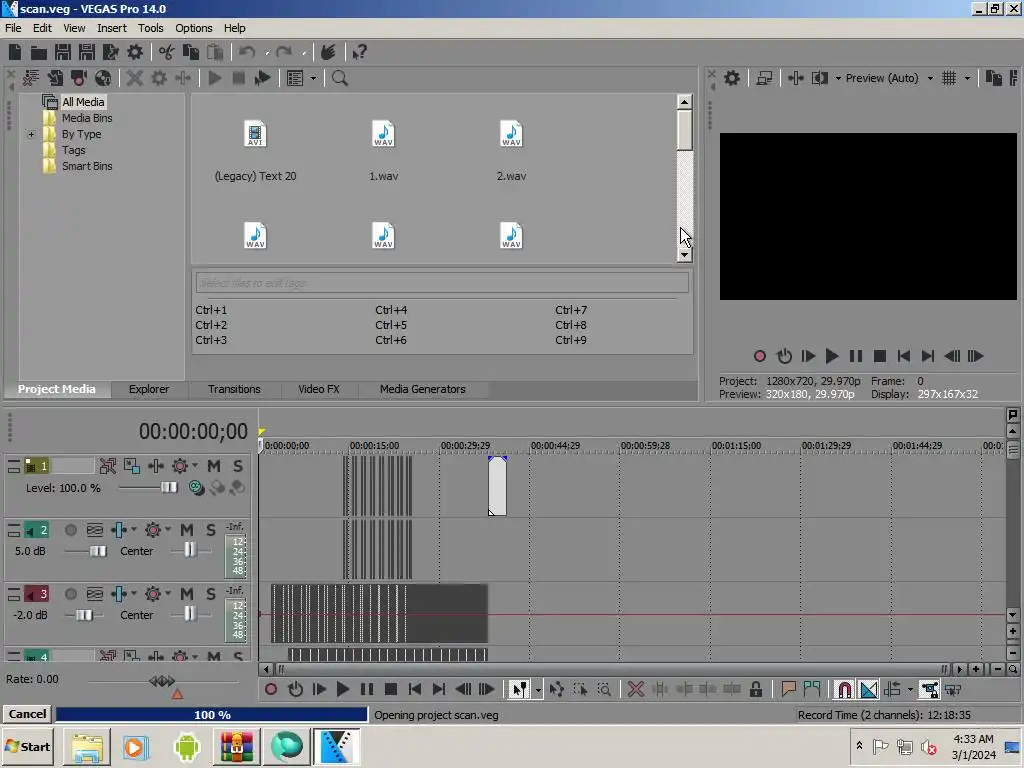Open the Android icon on taskbar
Image resolution: width=1024 pixels, height=768 pixels.
tap(187, 746)
